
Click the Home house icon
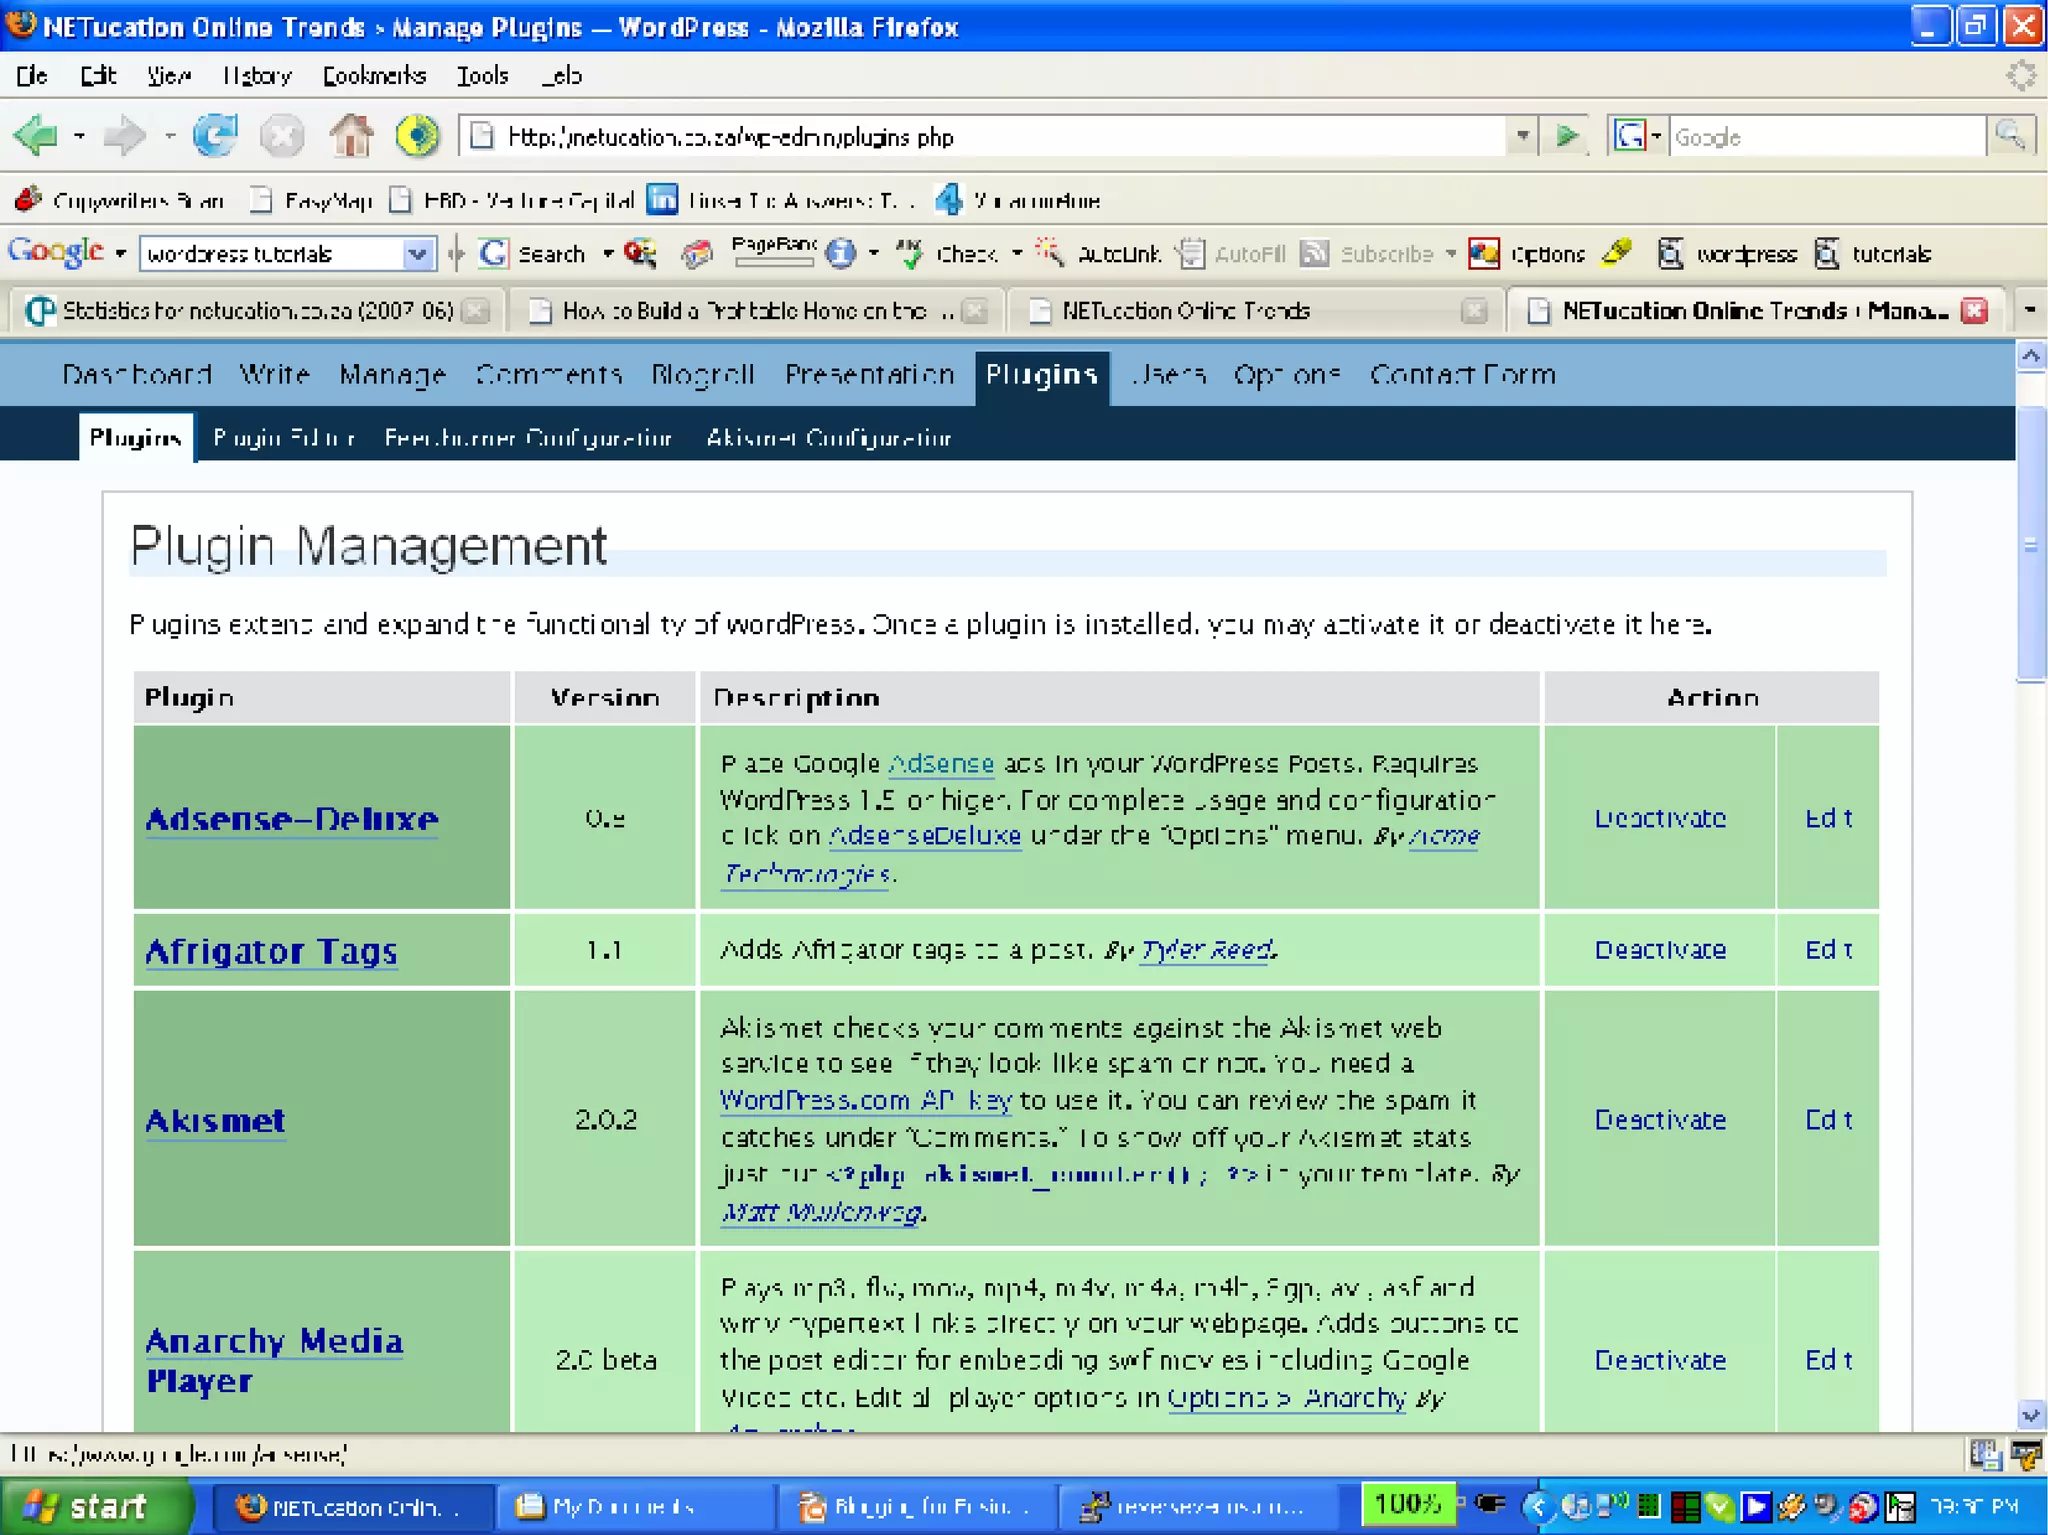tap(351, 135)
